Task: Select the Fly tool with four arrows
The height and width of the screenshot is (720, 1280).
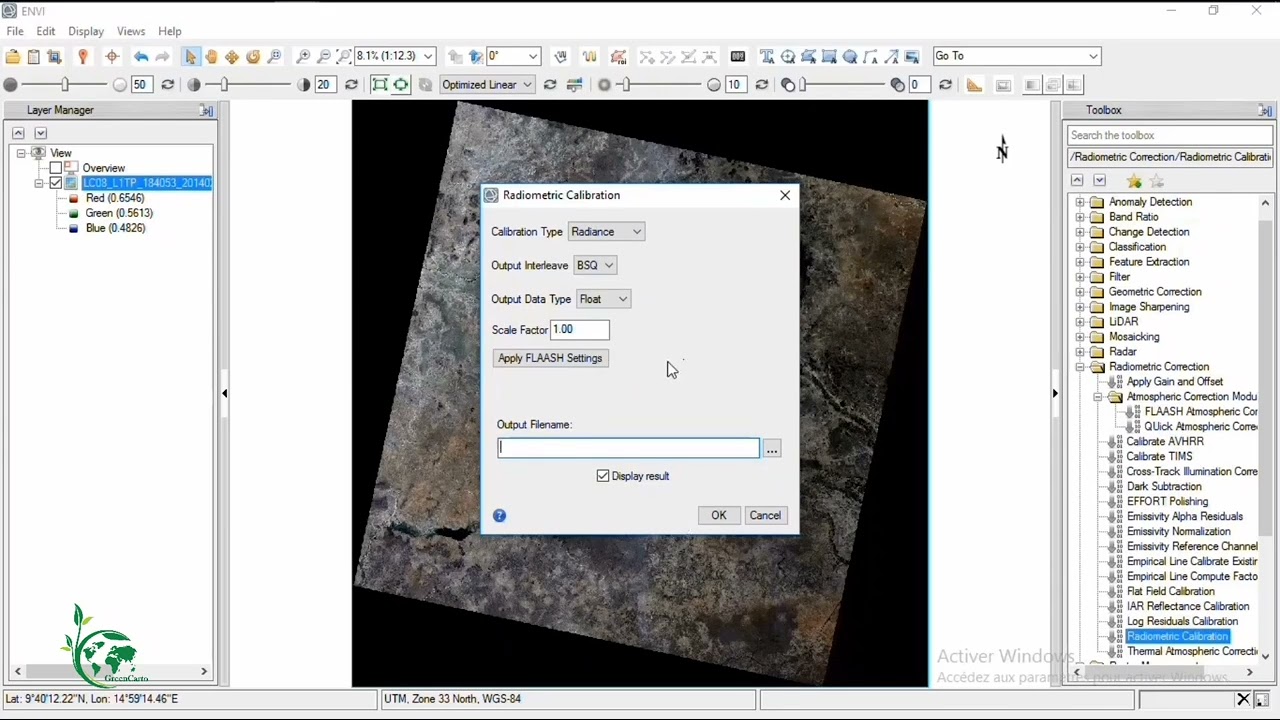Action: pyautogui.click(x=232, y=57)
